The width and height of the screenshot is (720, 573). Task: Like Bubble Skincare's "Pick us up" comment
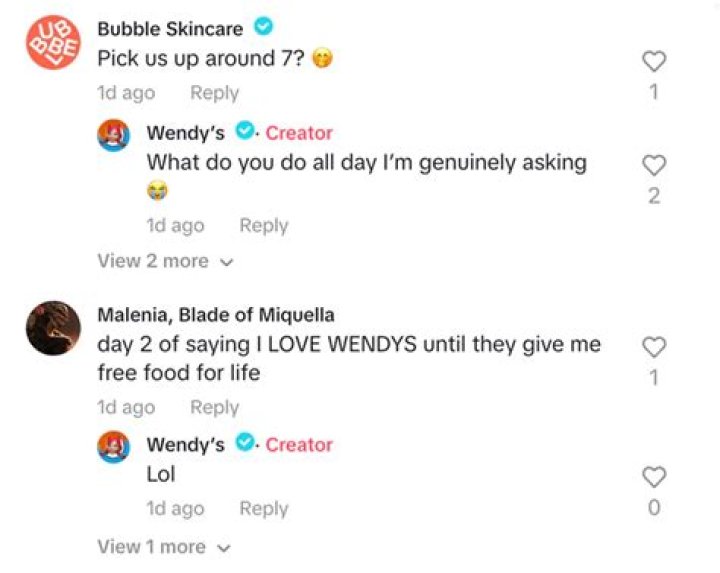click(653, 62)
